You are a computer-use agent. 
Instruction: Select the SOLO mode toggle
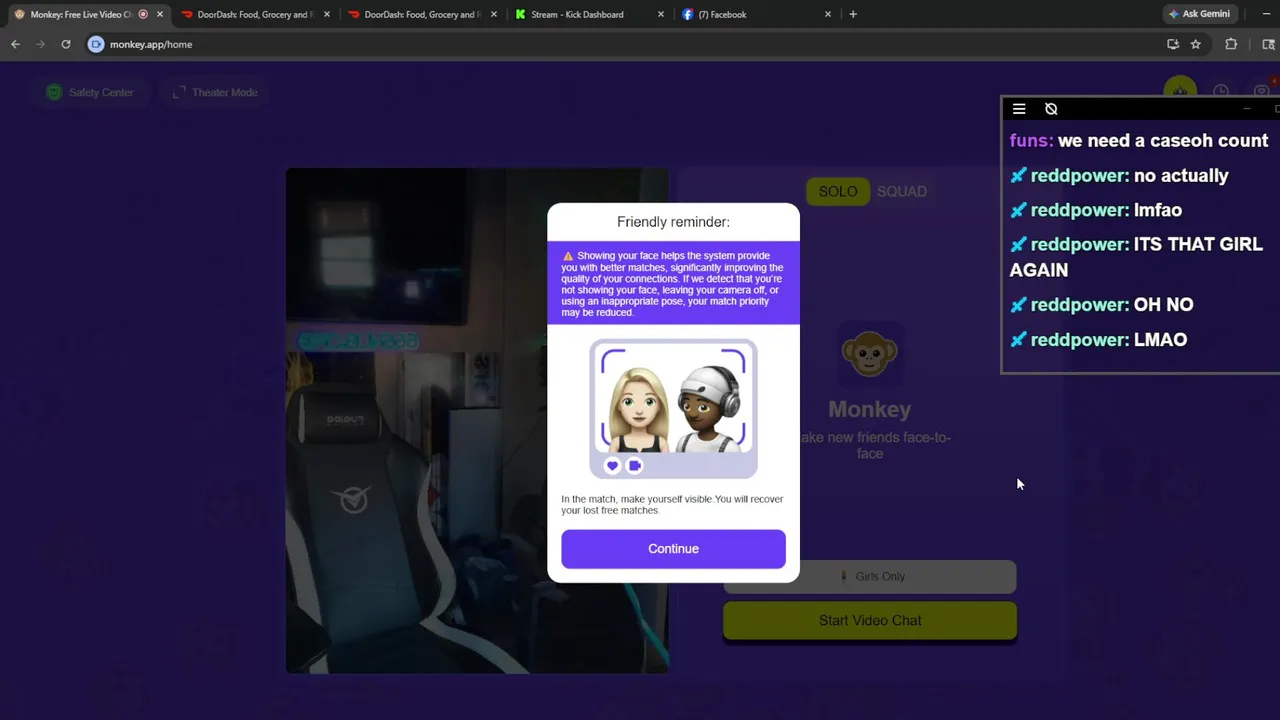[x=838, y=191]
